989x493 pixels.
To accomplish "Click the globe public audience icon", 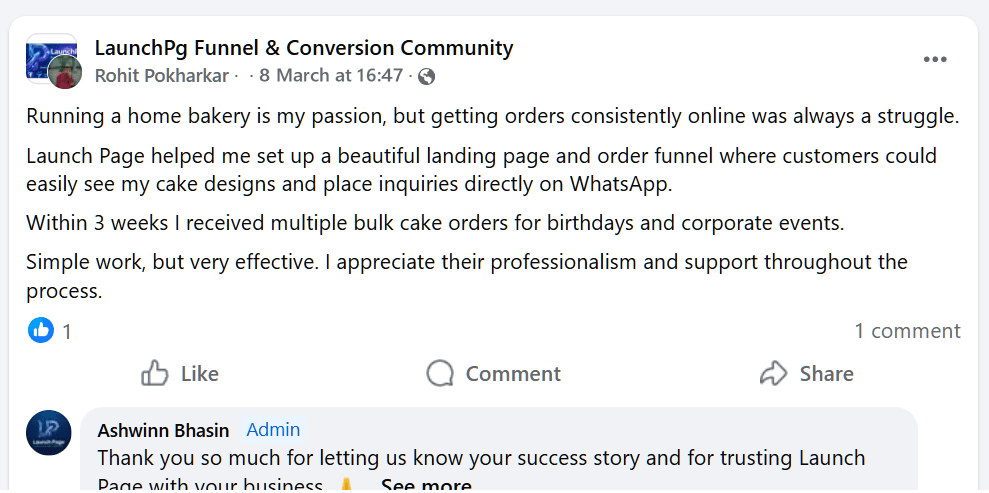I will 427,76.
